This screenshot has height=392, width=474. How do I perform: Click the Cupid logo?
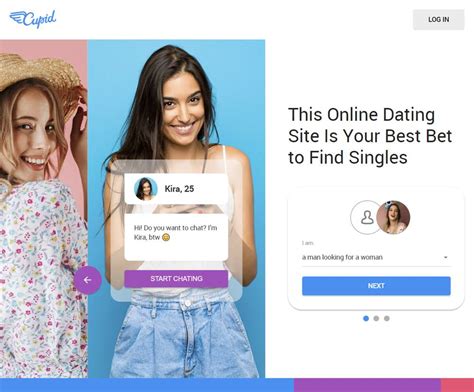pyautogui.click(x=33, y=19)
